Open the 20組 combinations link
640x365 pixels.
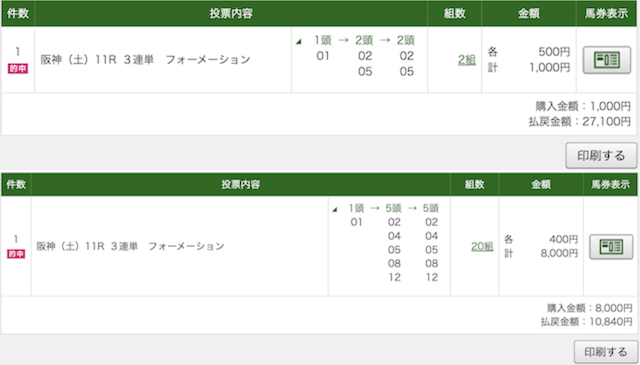(482, 247)
